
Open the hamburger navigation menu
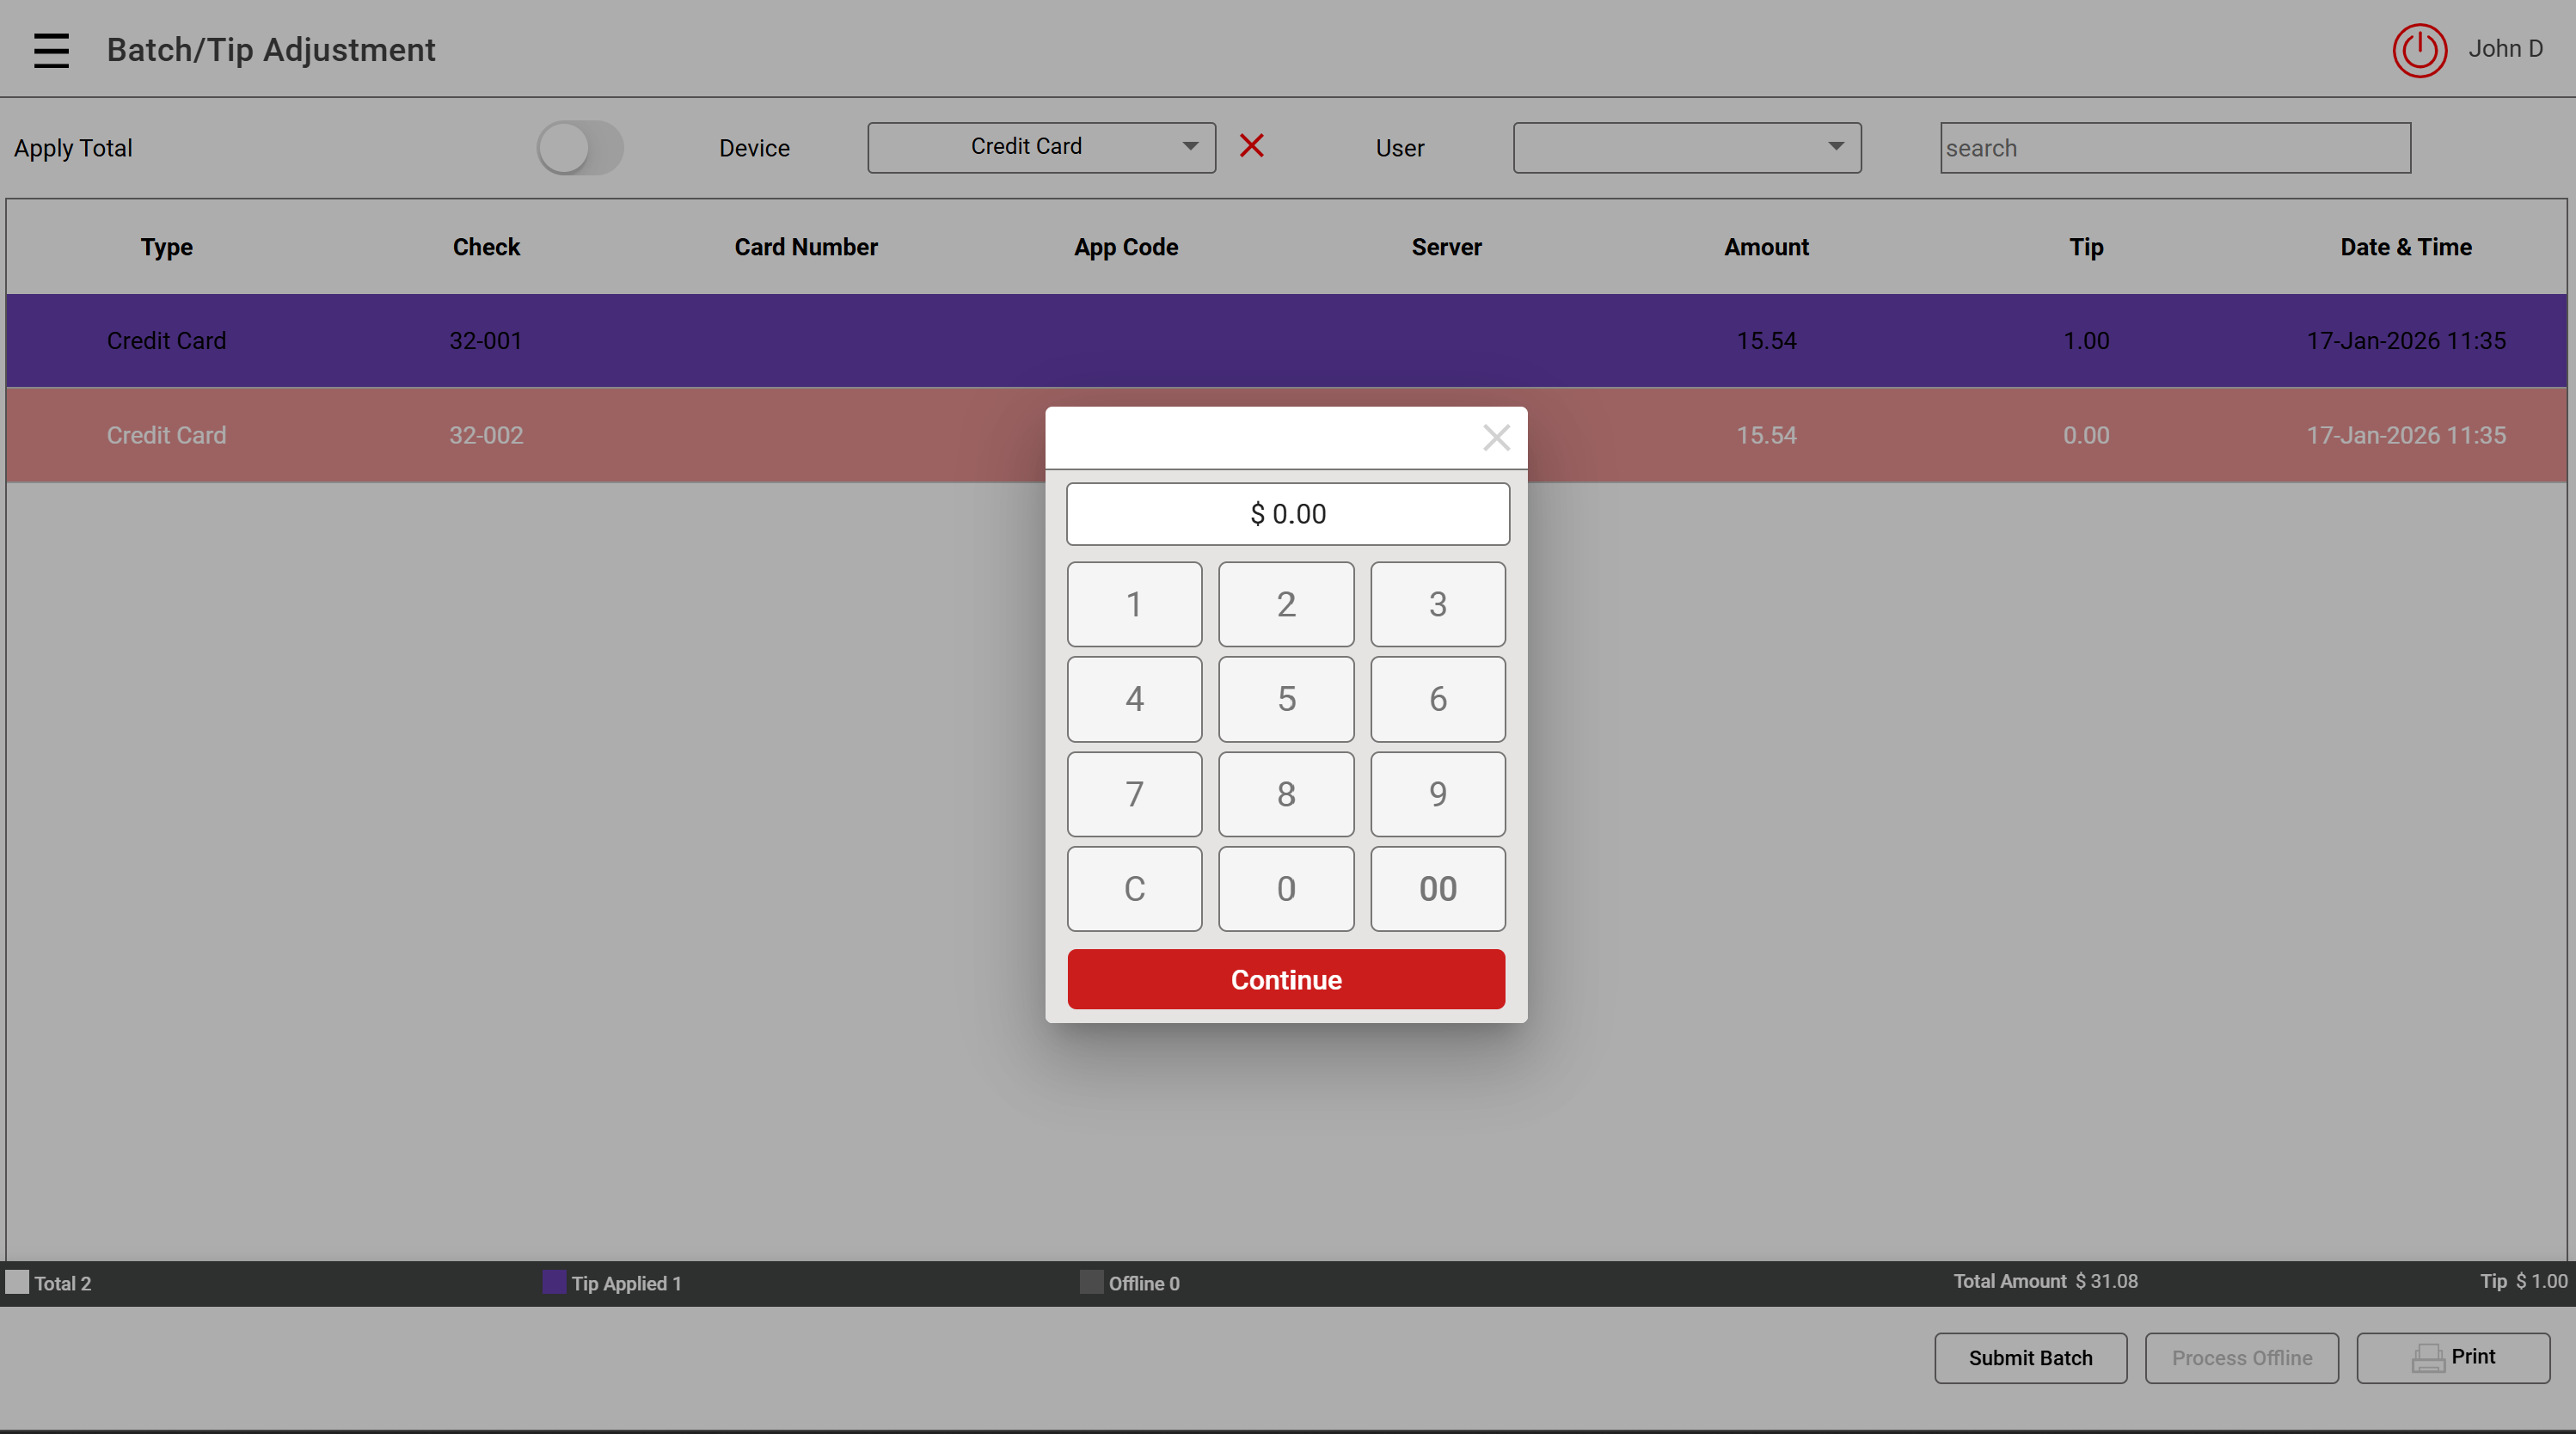pos(51,50)
